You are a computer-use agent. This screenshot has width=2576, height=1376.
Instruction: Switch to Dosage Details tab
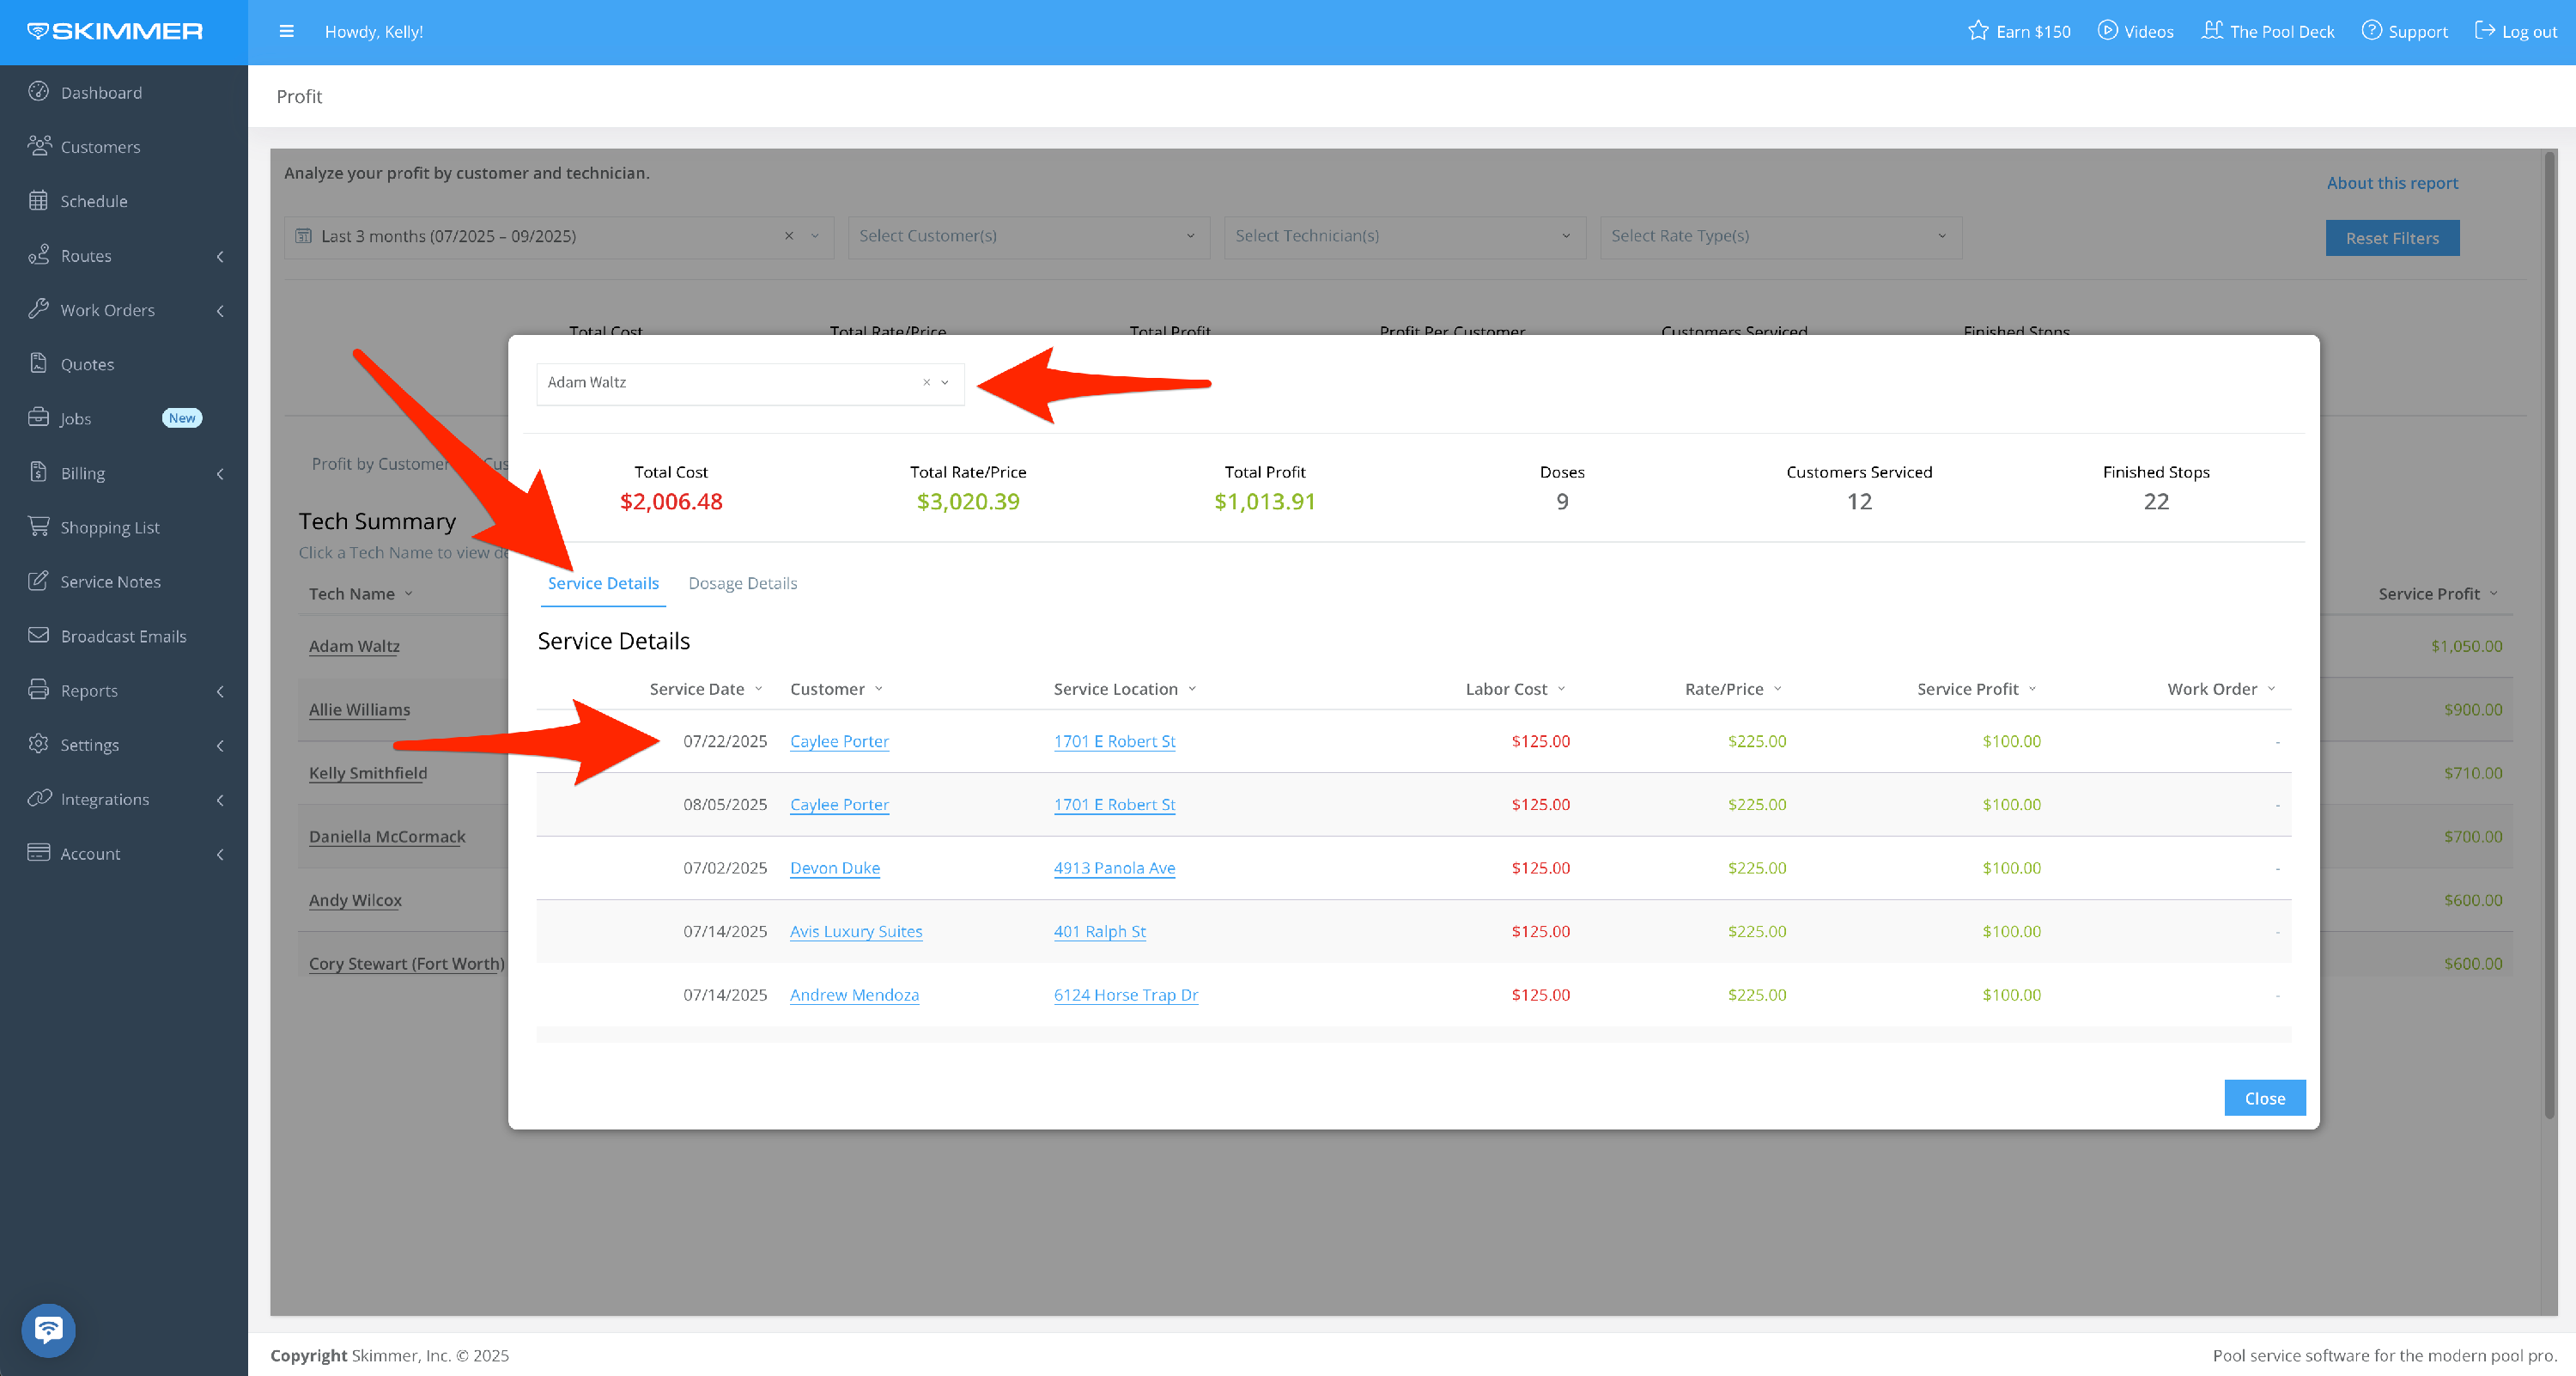742,583
